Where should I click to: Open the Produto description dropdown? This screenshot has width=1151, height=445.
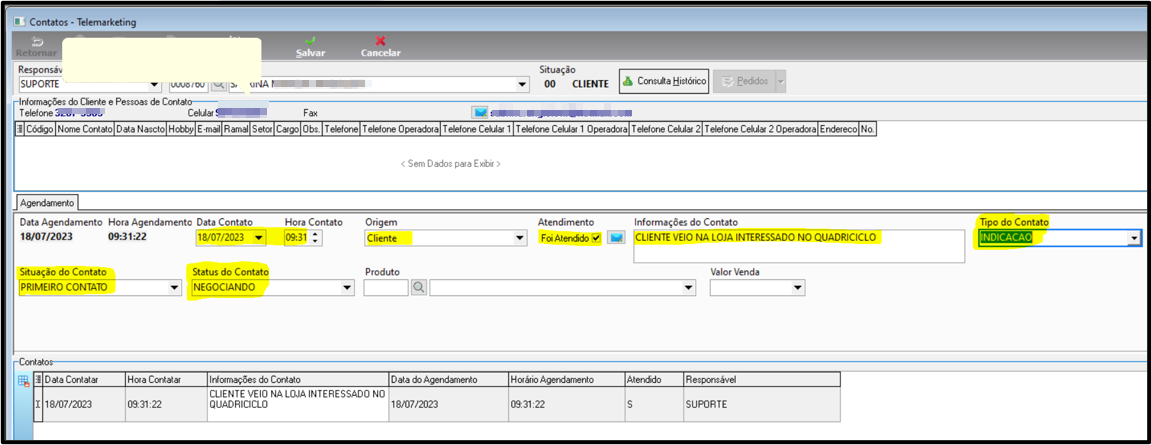coord(688,288)
